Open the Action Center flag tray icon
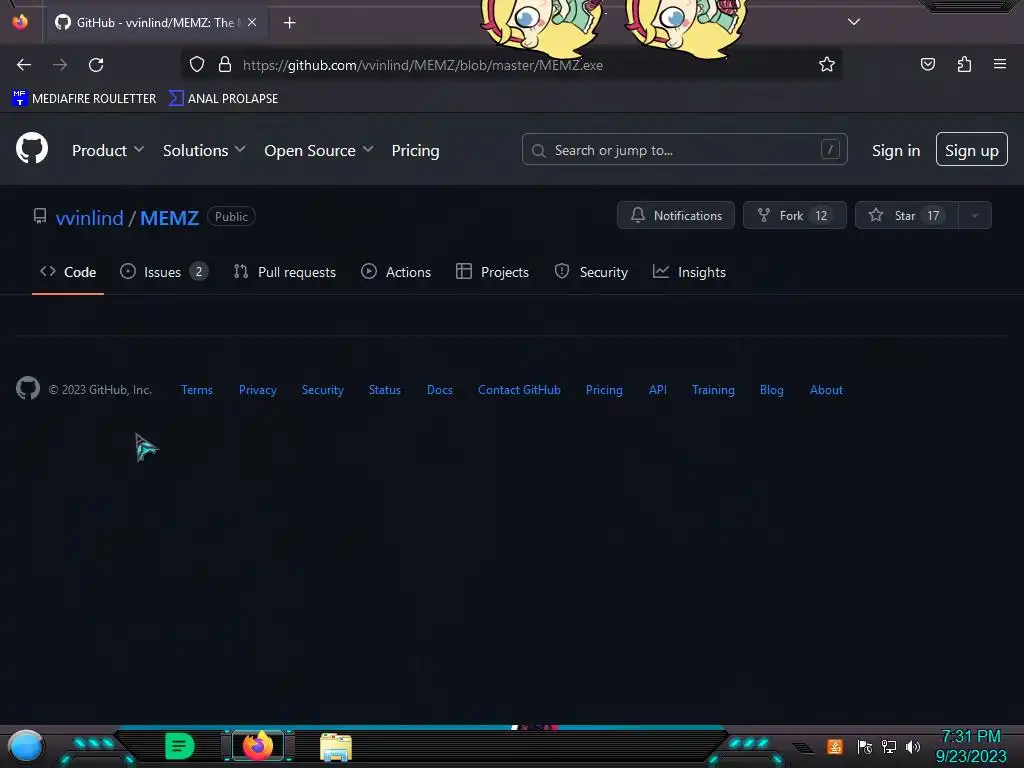The image size is (1024, 768). click(865, 746)
